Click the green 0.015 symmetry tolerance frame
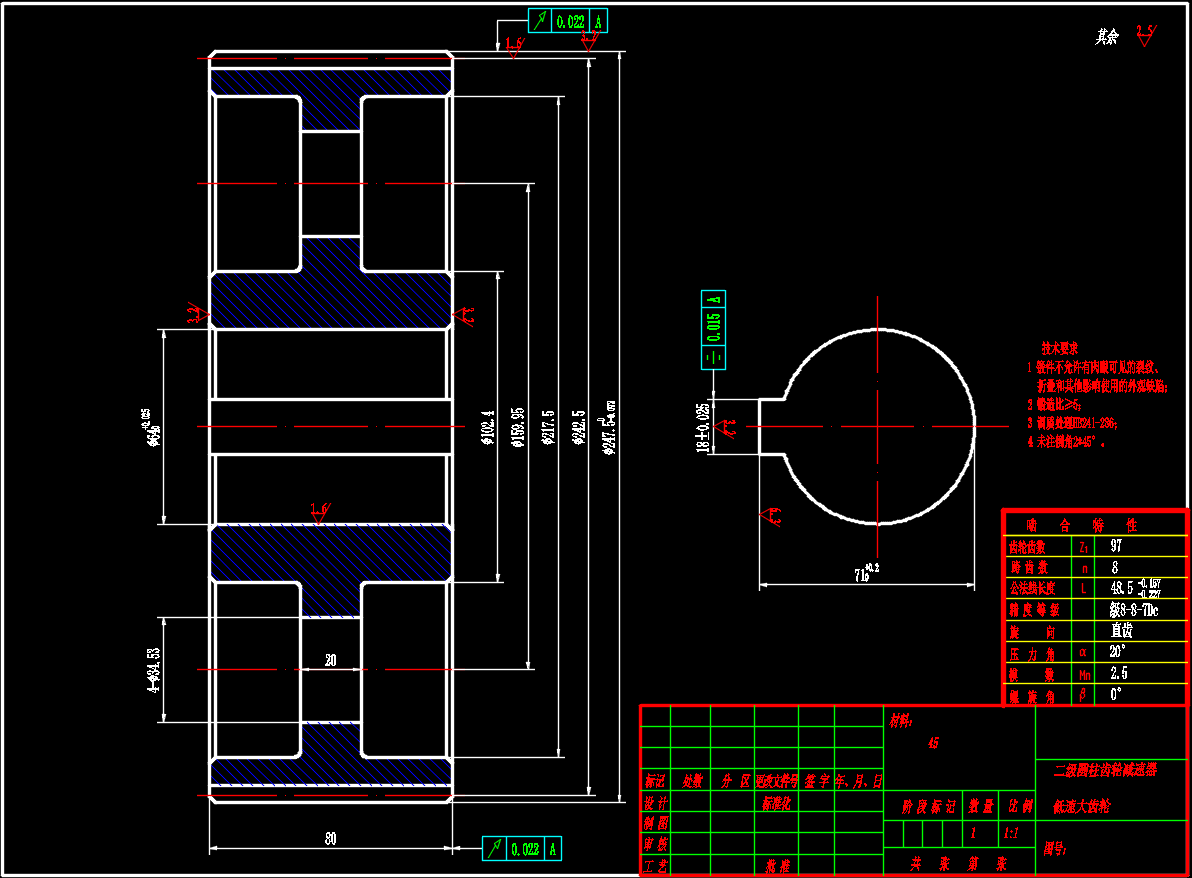Image resolution: width=1192 pixels, height=878 pixels. (x=713, y=329)
